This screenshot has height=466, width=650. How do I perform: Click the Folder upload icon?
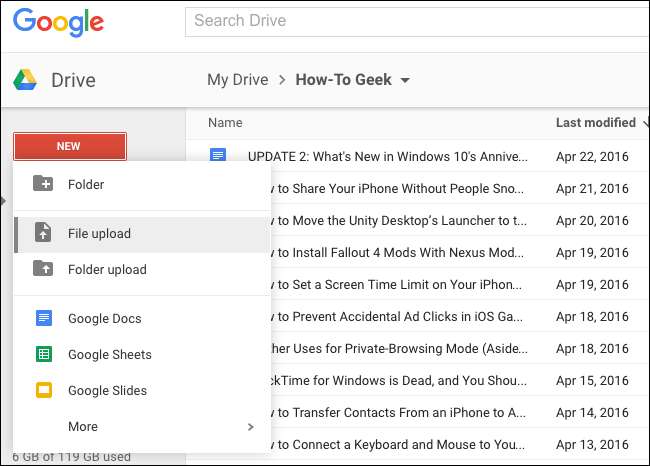click(x=43, y=269)
